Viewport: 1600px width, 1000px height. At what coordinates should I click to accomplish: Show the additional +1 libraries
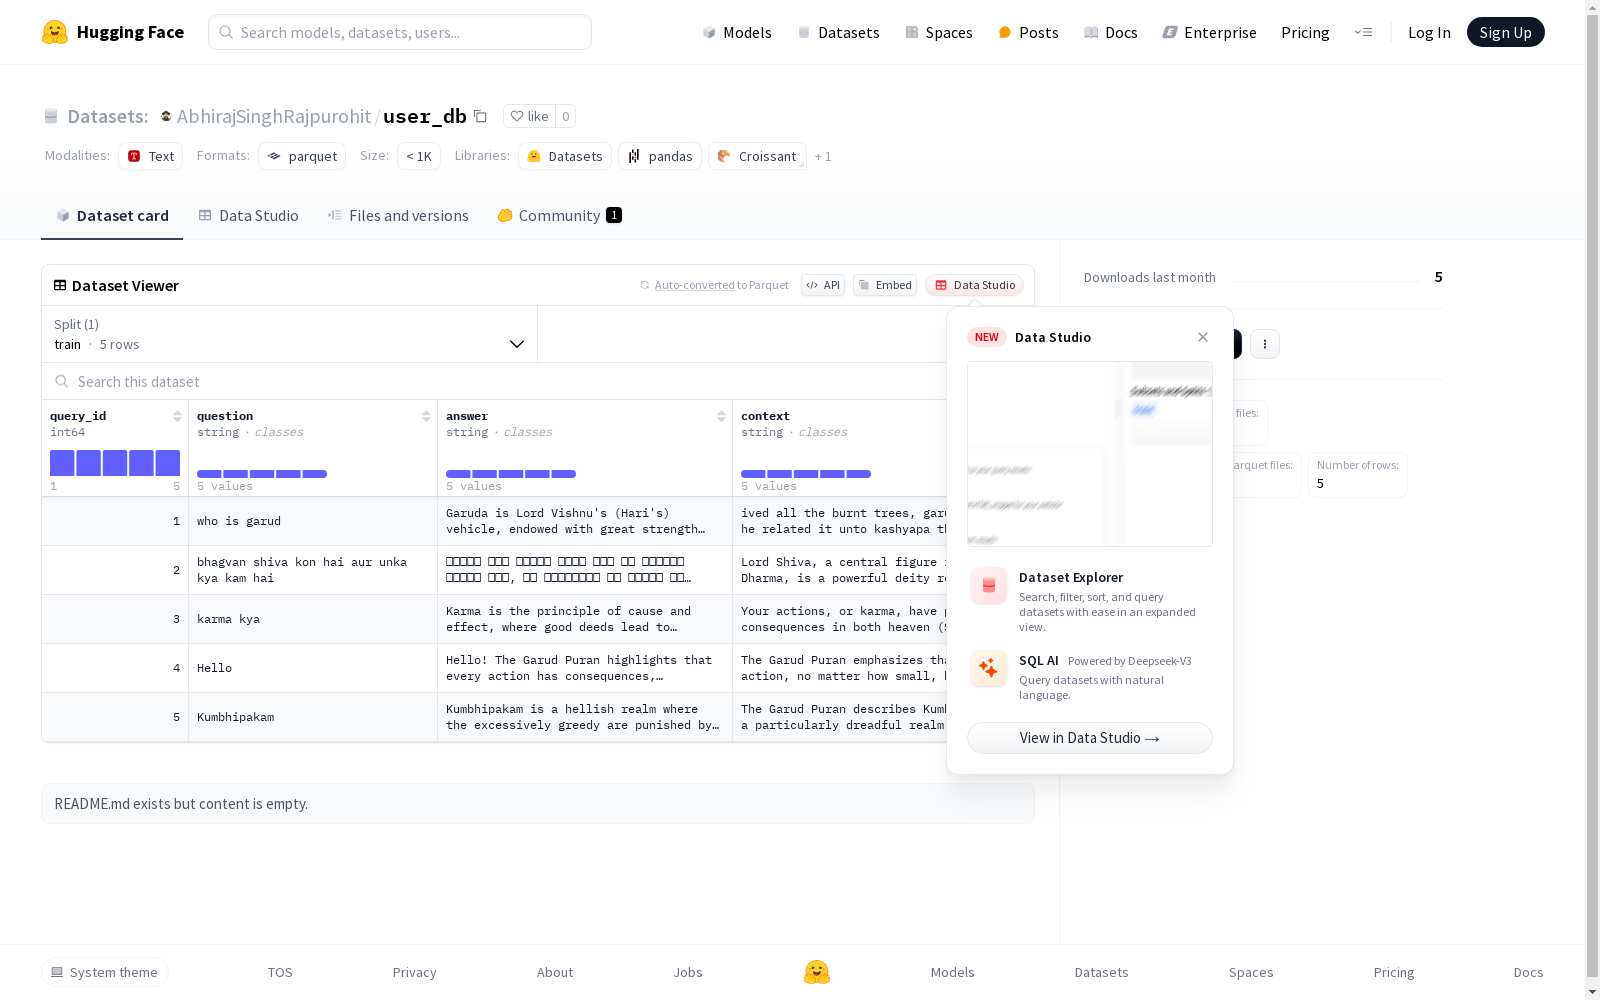tap(823, 156)
